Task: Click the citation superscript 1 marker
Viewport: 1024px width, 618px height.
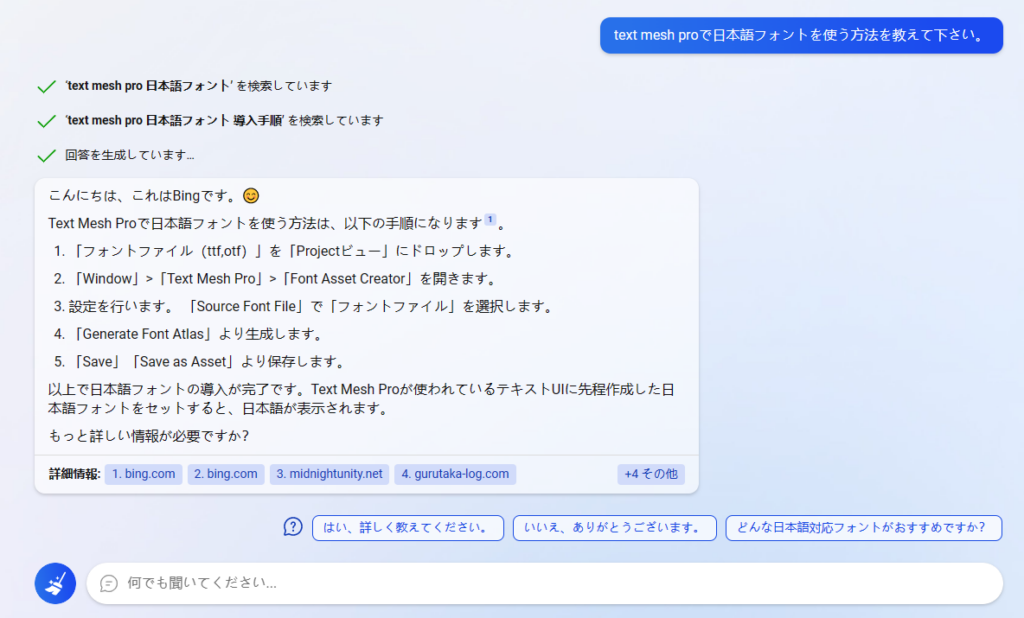Action: click(490, 220)
